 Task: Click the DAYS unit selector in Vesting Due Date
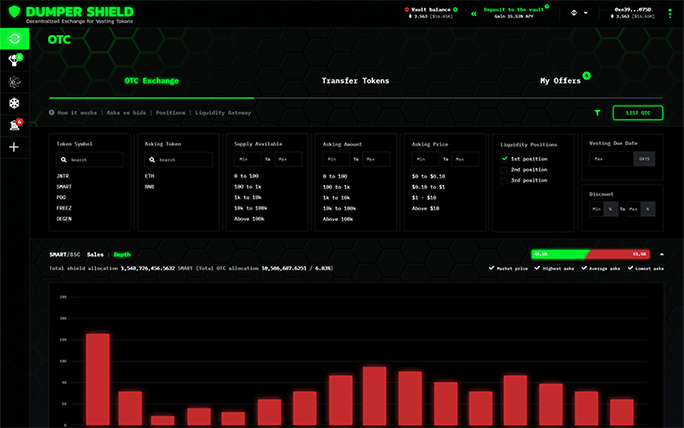644,159
